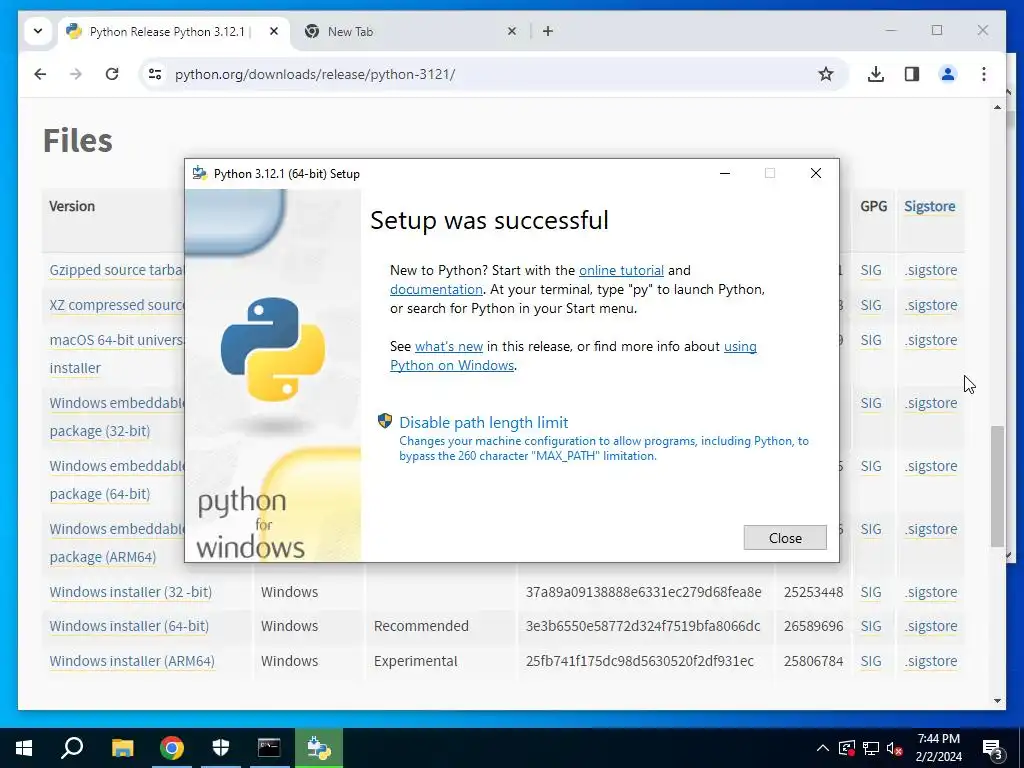
Task: Open Windows installer (64-bit) link
Action: pos(129,626)
